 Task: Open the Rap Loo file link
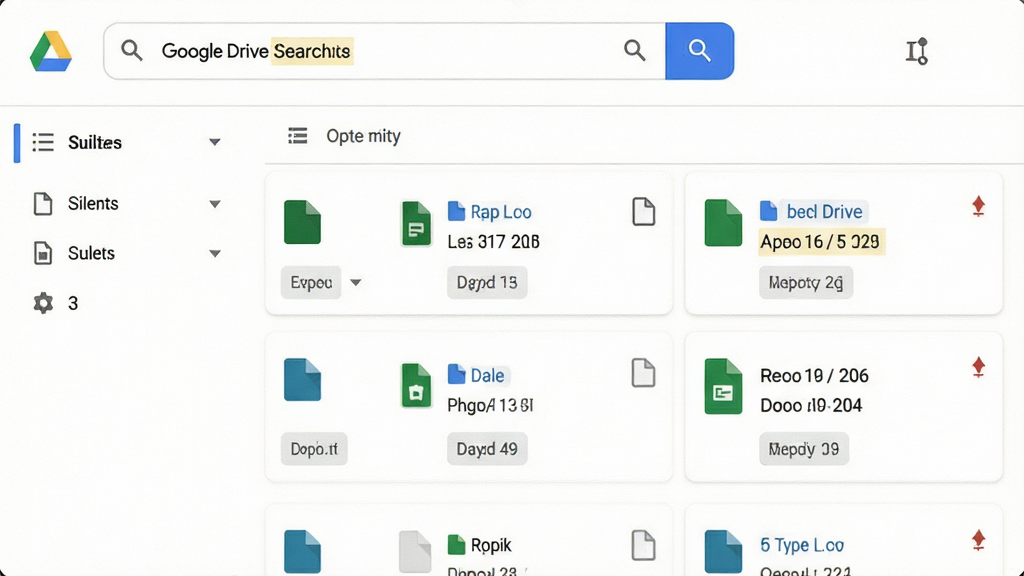click(501, 212)
